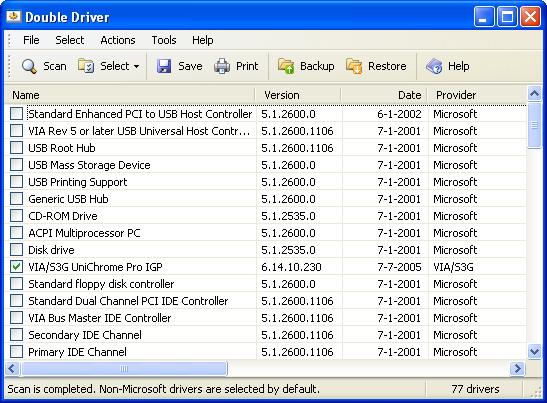This screenshot has width=547, height=403.
Task: Click the horizontal scrollbar right arrow
Action: tap(518, 368)
